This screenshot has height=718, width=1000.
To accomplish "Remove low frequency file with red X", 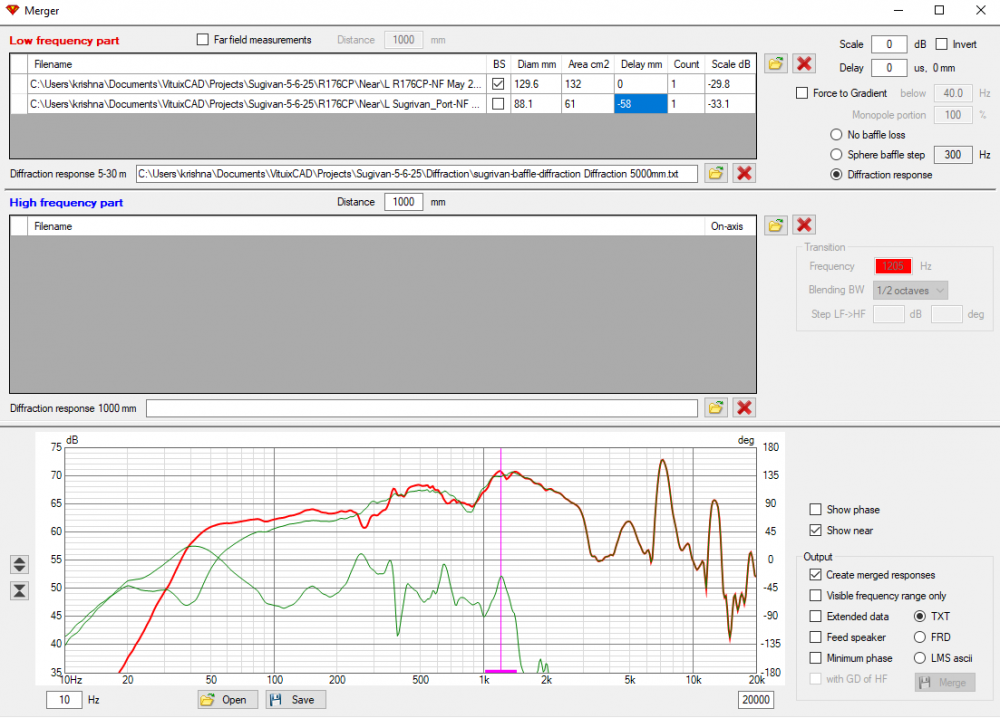I will point(803,63).
